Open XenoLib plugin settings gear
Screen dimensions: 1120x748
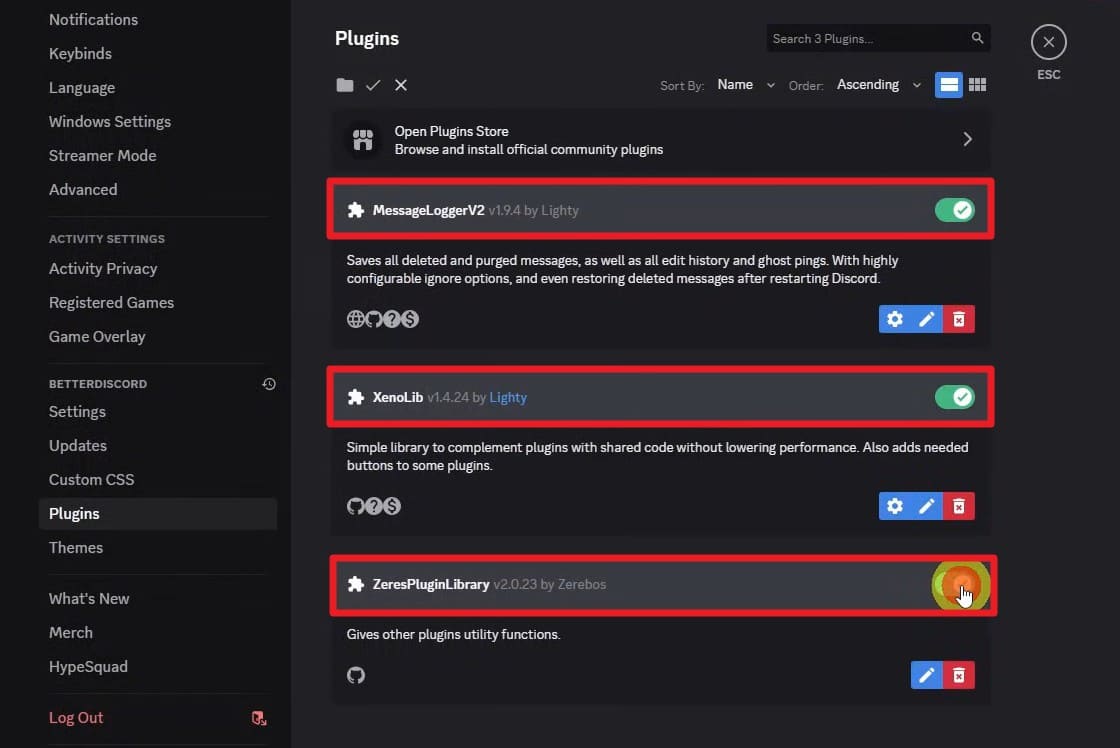pos(894,506)
